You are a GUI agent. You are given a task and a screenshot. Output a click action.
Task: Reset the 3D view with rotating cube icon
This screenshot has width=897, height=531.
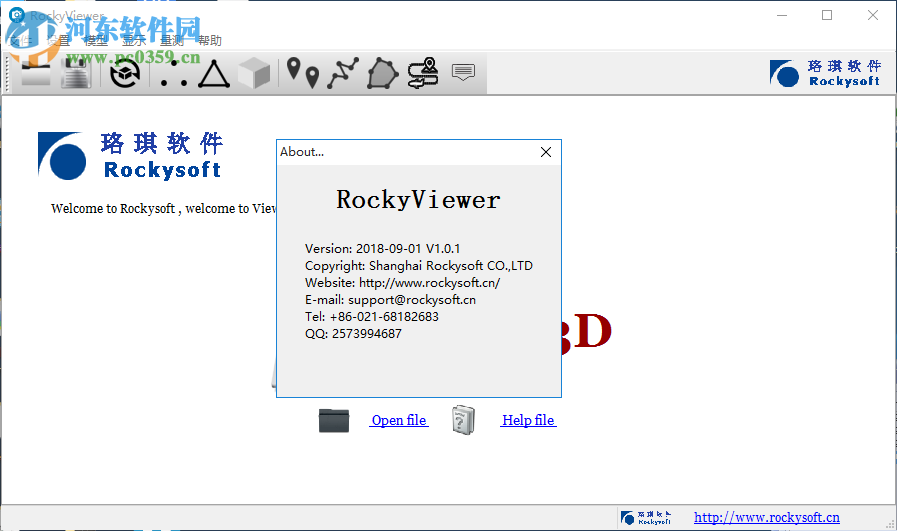(x=125, y=74)
